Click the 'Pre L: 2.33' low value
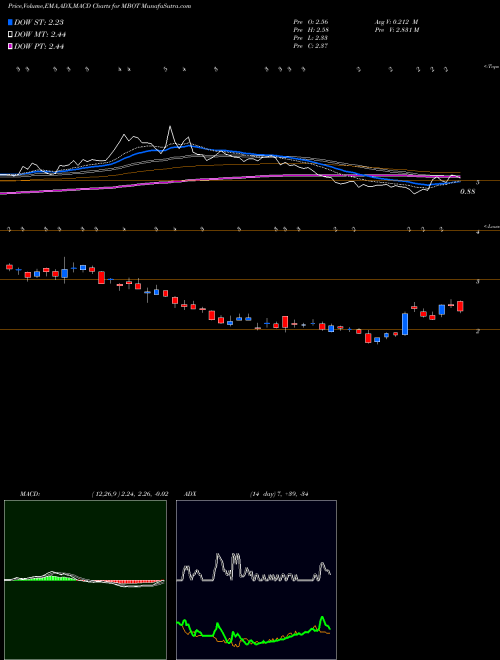Image resolution: width=500 pixels, height=660 pixels. pyautogui.click(x=311, y=38)
